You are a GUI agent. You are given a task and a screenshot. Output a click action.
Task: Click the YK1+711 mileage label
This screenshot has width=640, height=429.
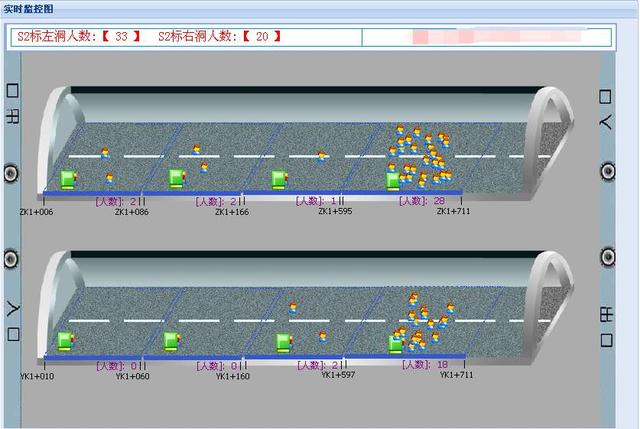[456, 375]
